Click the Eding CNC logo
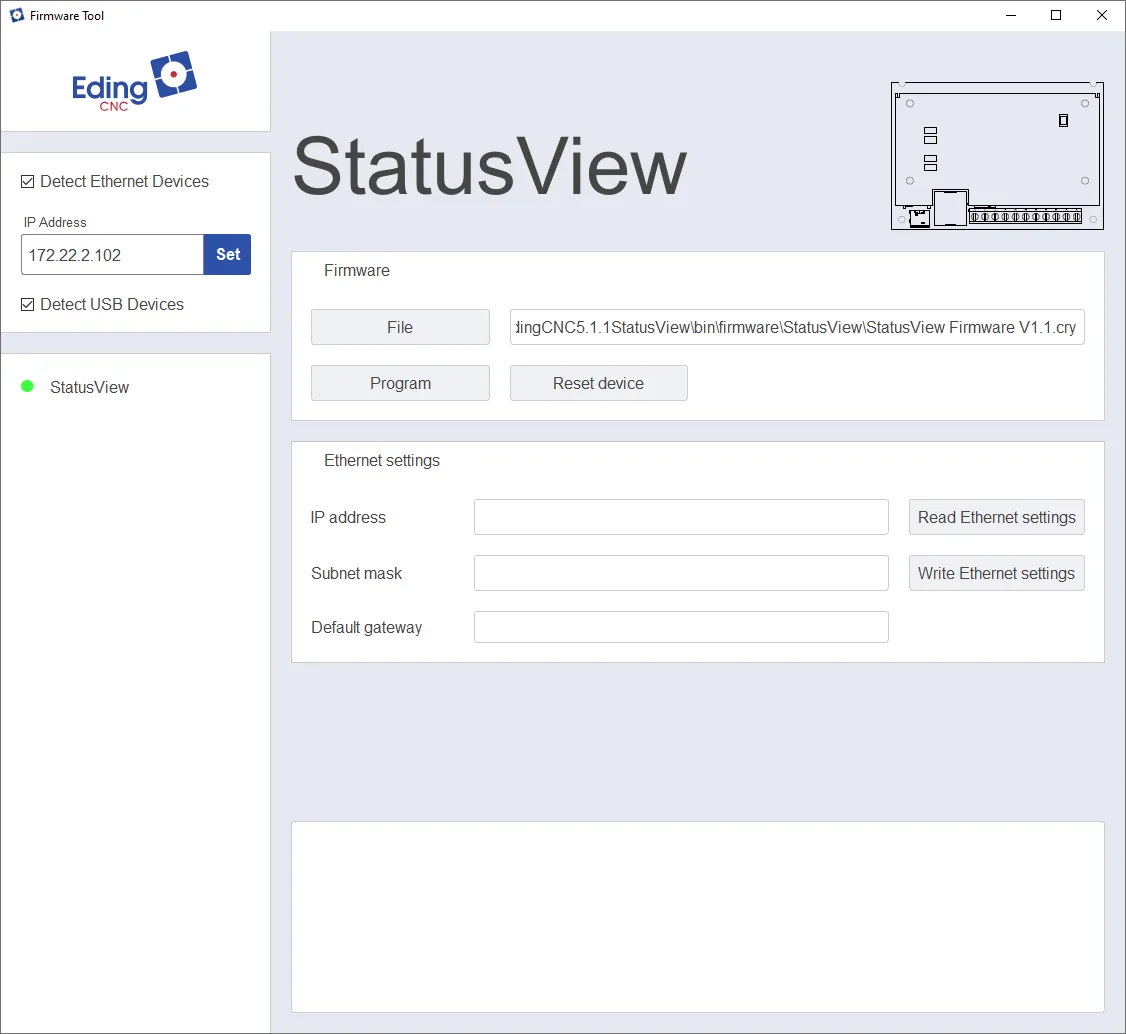 pos(134,81)
